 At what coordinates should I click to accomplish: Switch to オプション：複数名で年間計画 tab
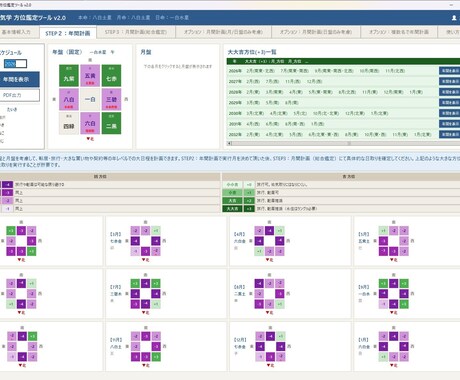[x=399, y=32]
